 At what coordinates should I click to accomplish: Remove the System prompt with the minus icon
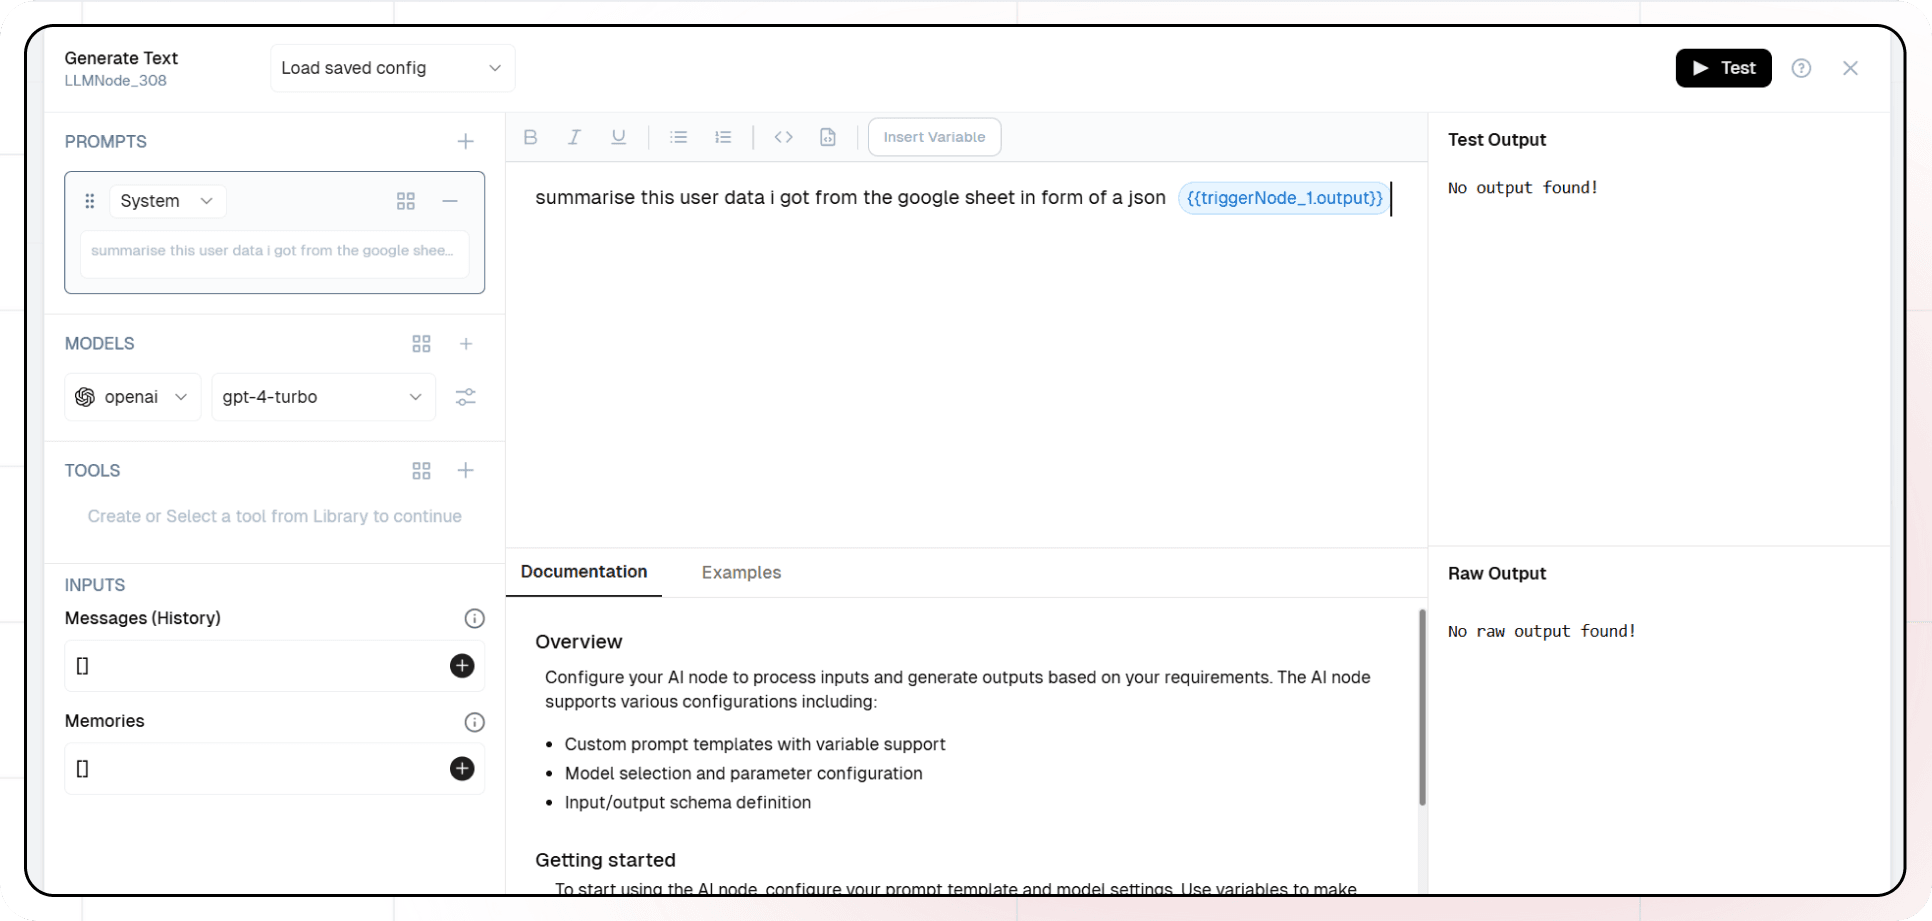(450, 201)
